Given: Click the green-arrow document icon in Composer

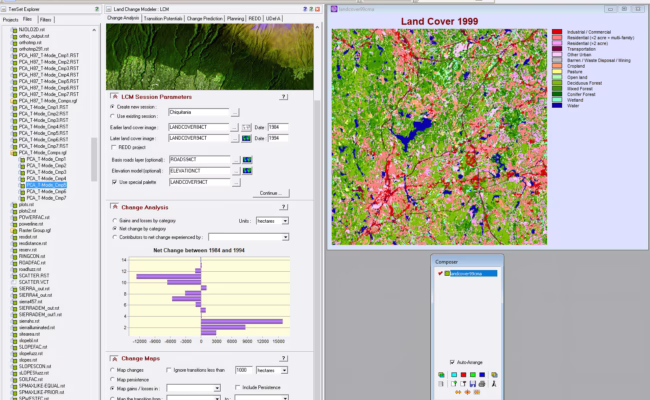Looking at the screenshot, I should 454,384.
